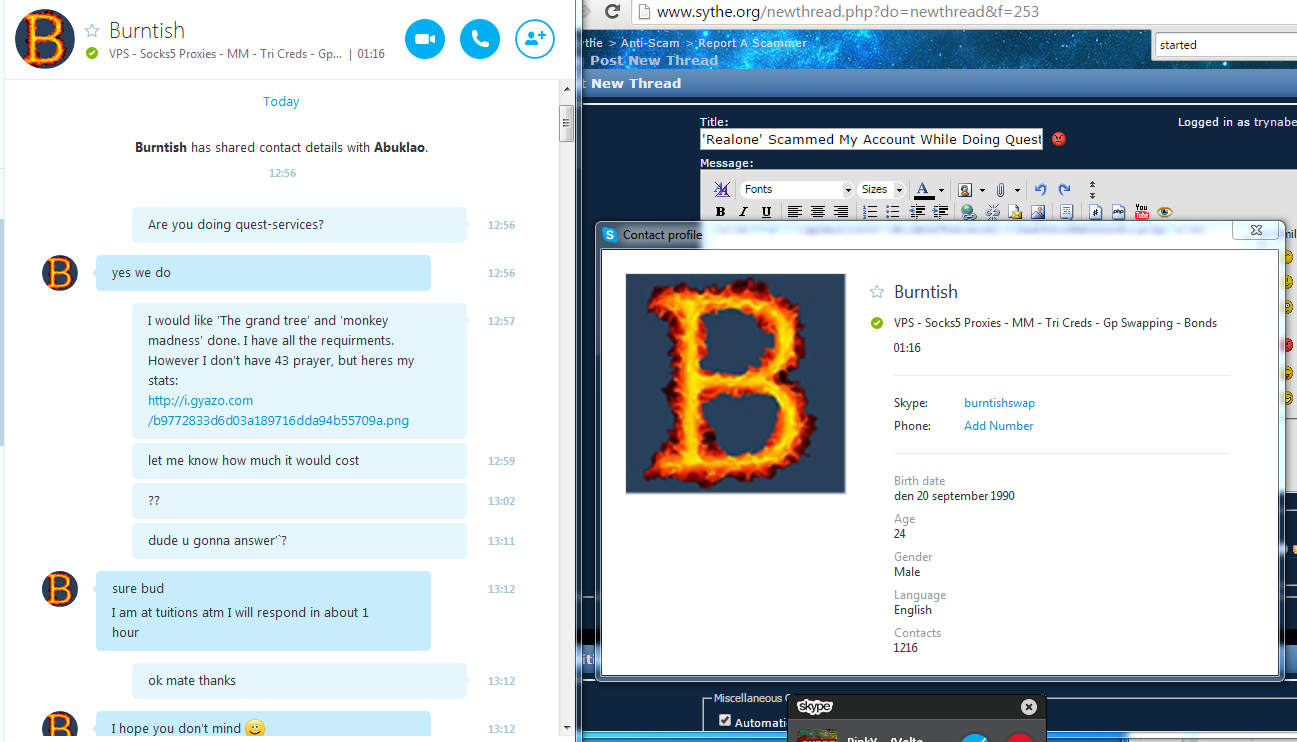Screen dimensions: 1297x742
Task: Click the Remove Link icon
Action: click(x=992, y=212)
